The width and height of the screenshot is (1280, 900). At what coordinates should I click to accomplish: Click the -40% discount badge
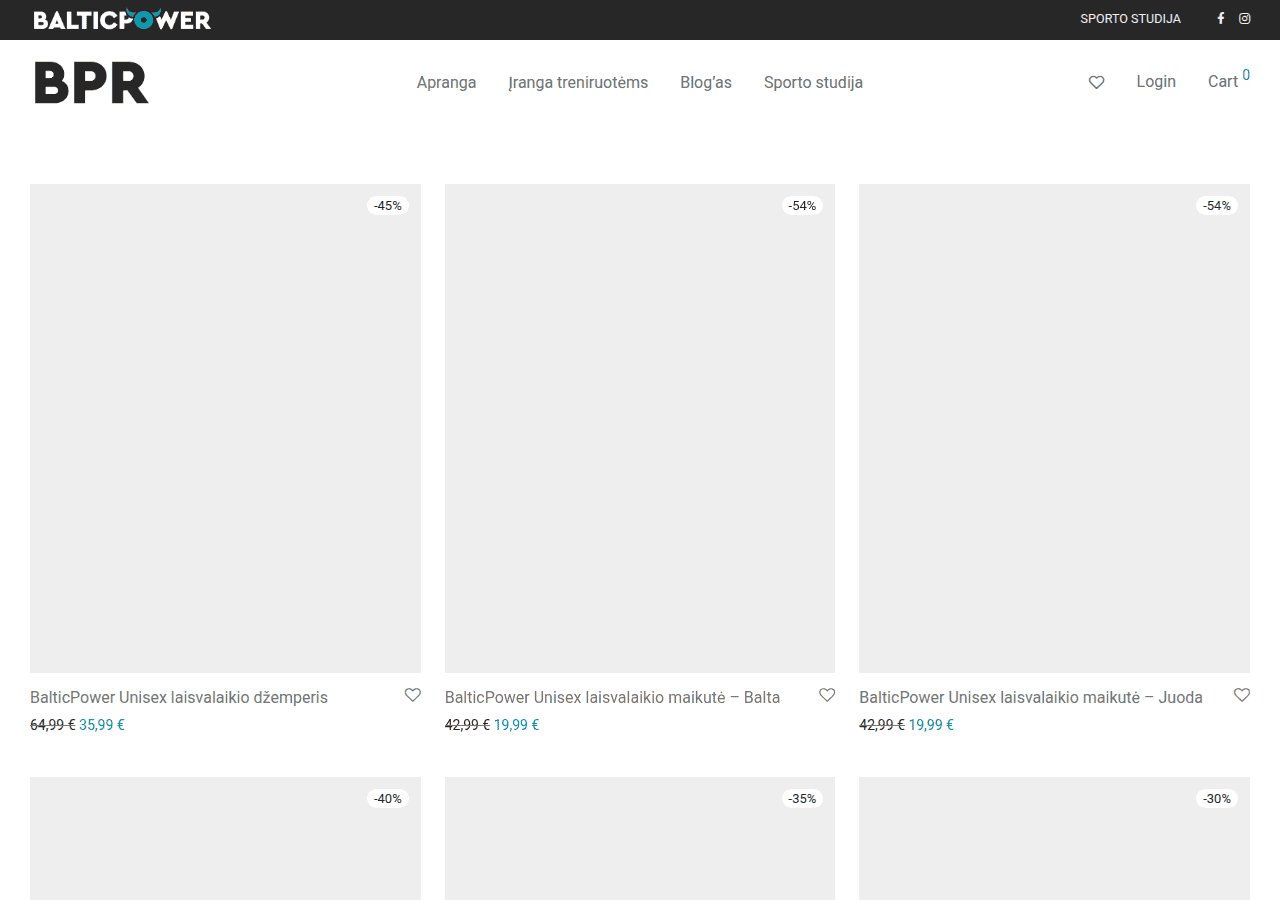point(388,799)
